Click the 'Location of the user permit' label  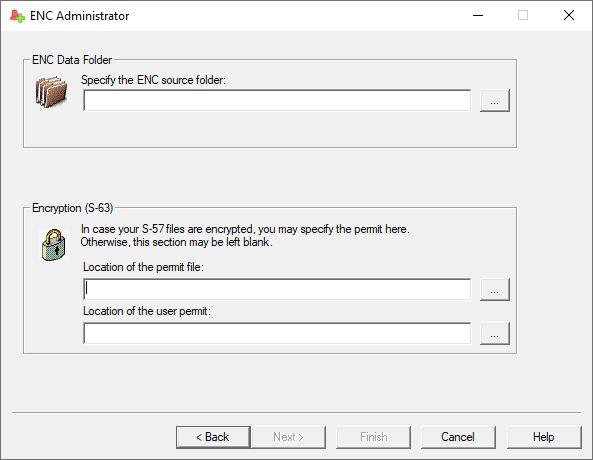pos(147,311)
